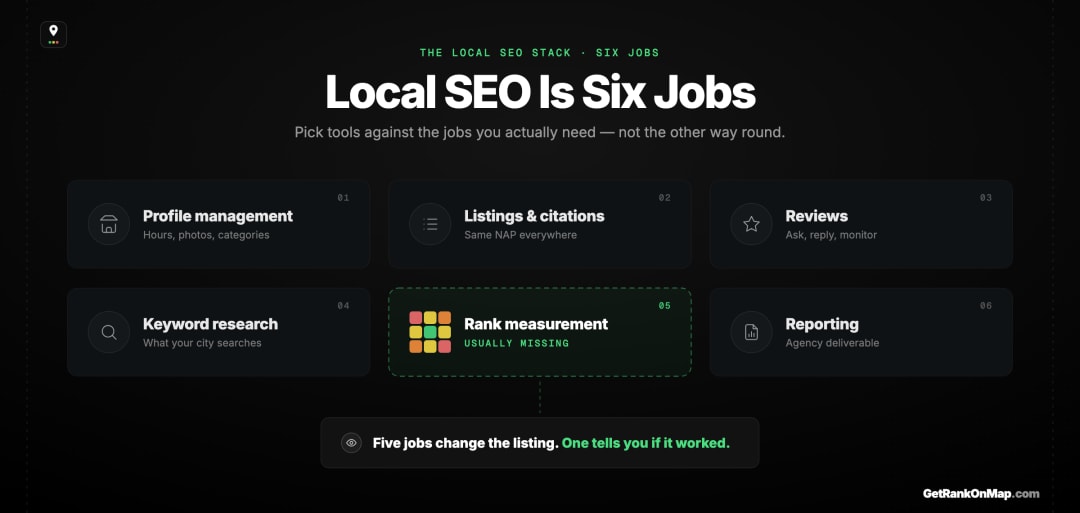The height and width of the screenshot is (513, 1080).
Task: Click the eye icon in the bottom callout
Action: click(x=351, y=443)
